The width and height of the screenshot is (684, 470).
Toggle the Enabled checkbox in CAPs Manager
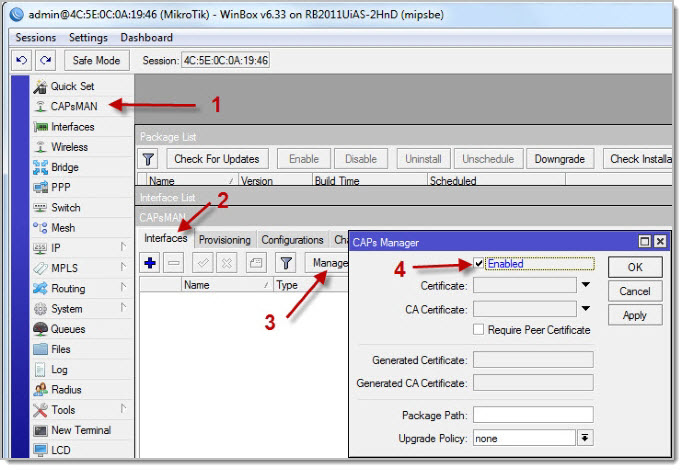pos(480,264)
